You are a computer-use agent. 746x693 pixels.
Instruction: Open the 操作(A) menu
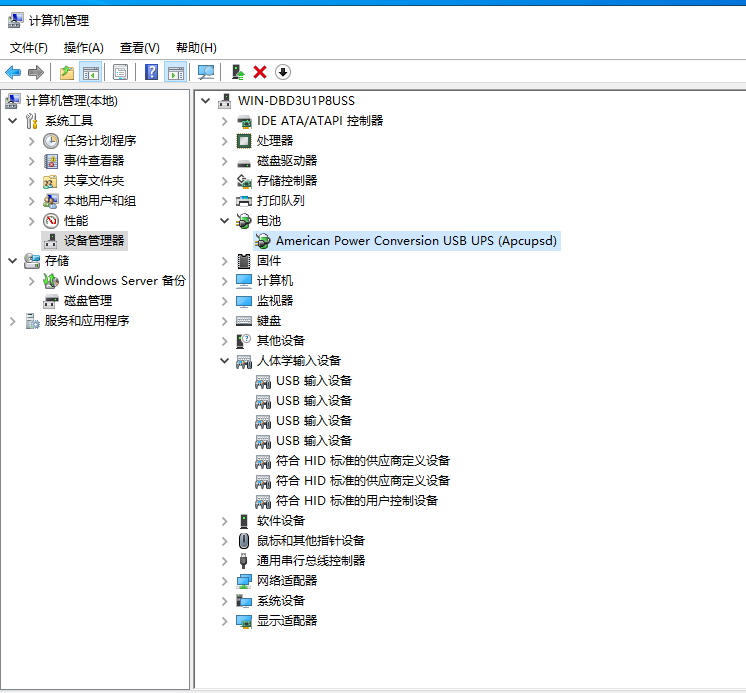83,48
